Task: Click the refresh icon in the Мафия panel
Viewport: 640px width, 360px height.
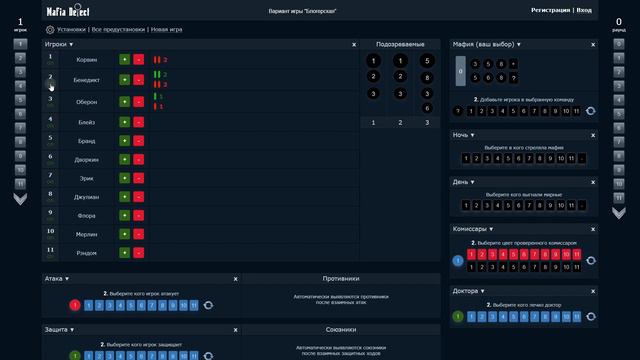Action: [591, 111]
